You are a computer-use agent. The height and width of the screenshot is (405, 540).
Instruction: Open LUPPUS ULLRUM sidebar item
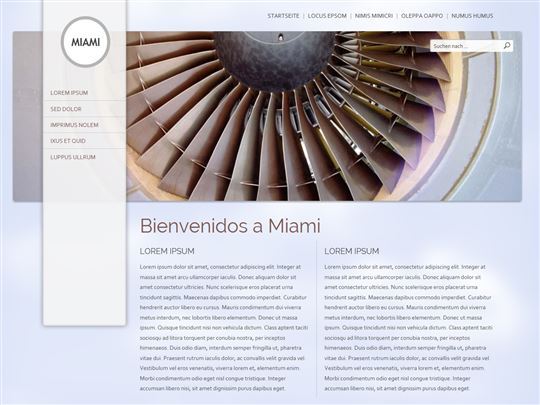(x=73, y=157)
